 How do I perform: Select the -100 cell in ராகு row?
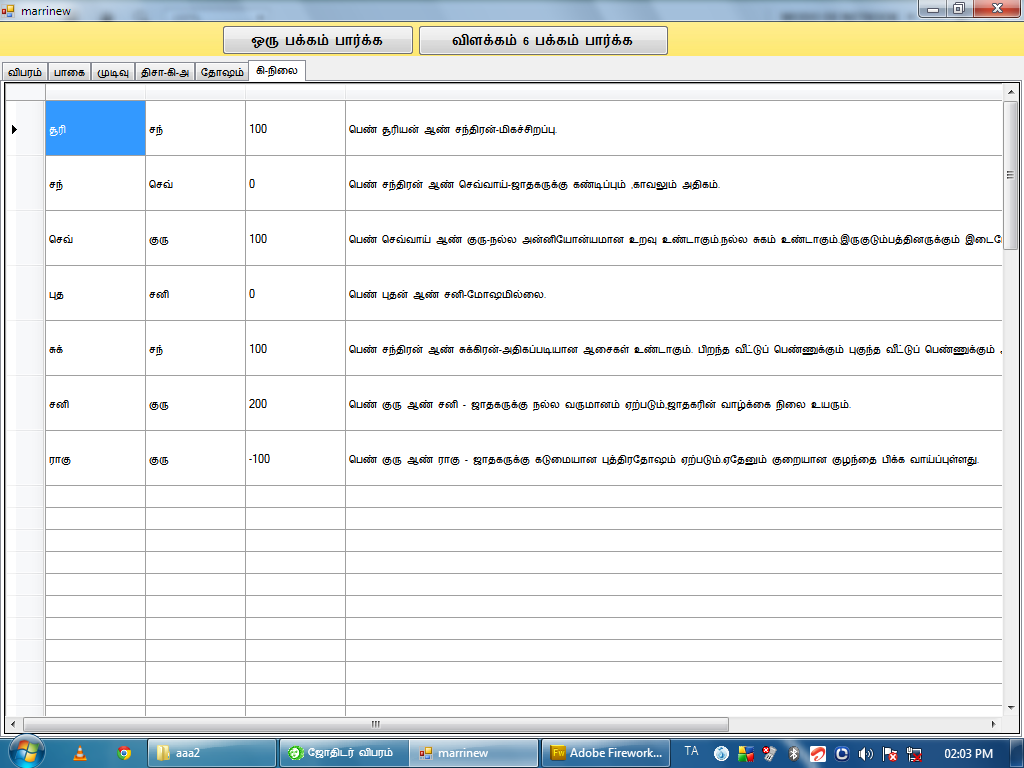point(295,459)
